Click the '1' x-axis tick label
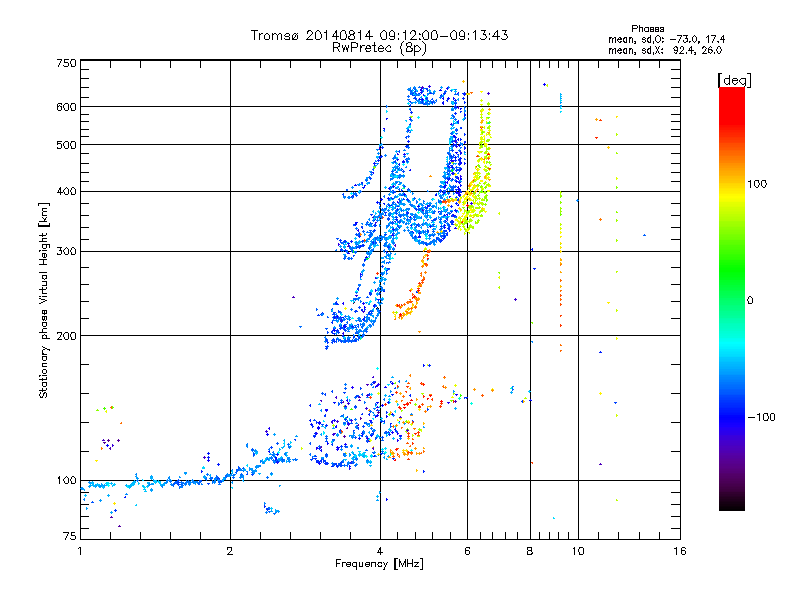The height and width of the screenshot is (600, 800). click(80, 551)
